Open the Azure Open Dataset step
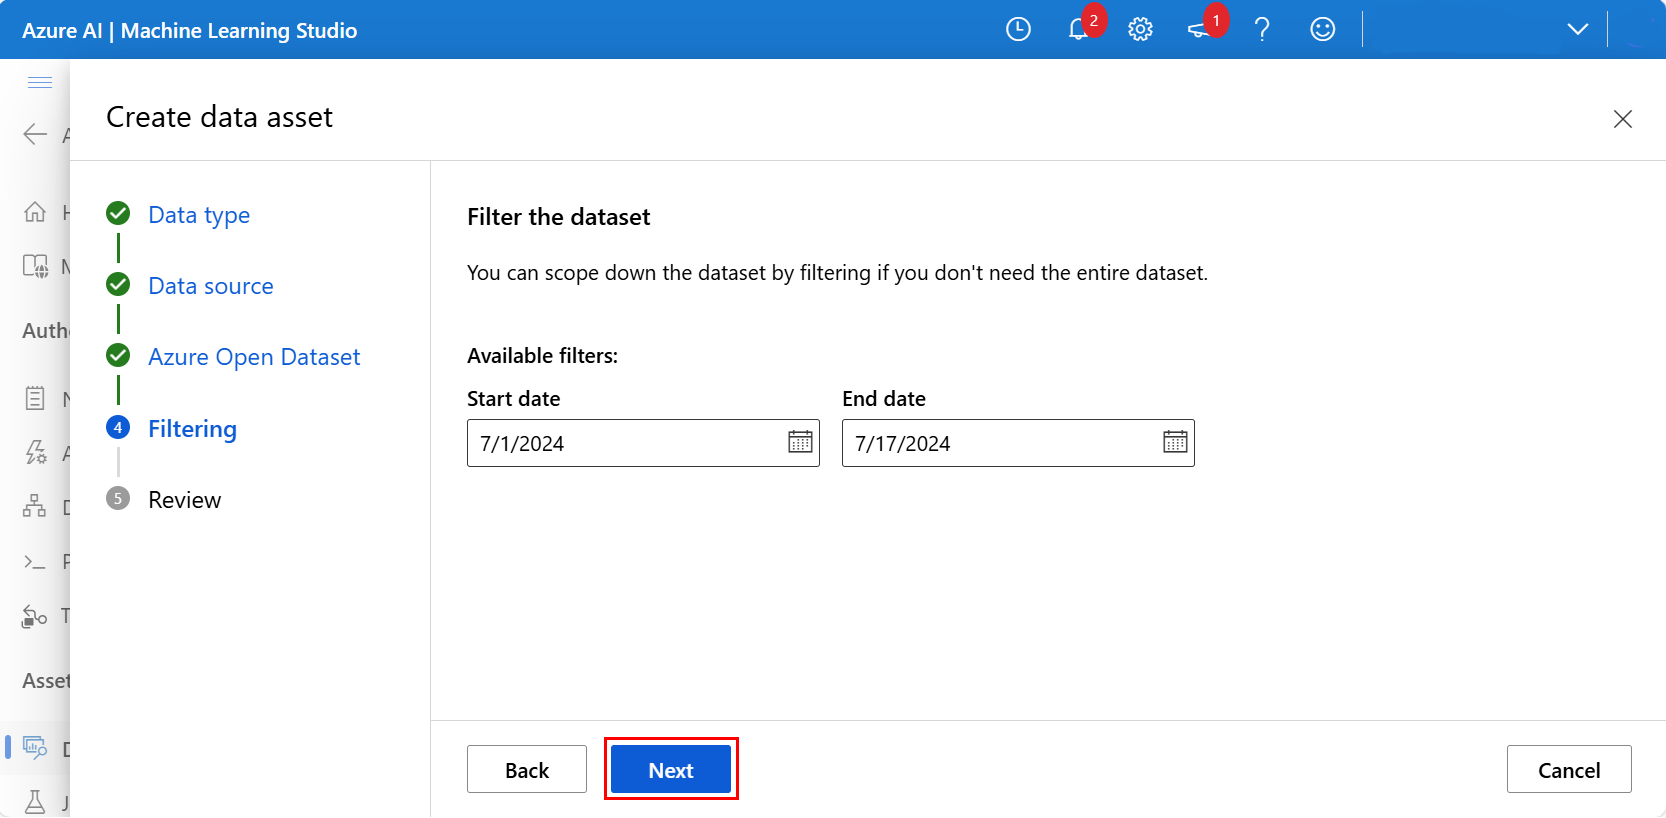 tap(254, 357)
